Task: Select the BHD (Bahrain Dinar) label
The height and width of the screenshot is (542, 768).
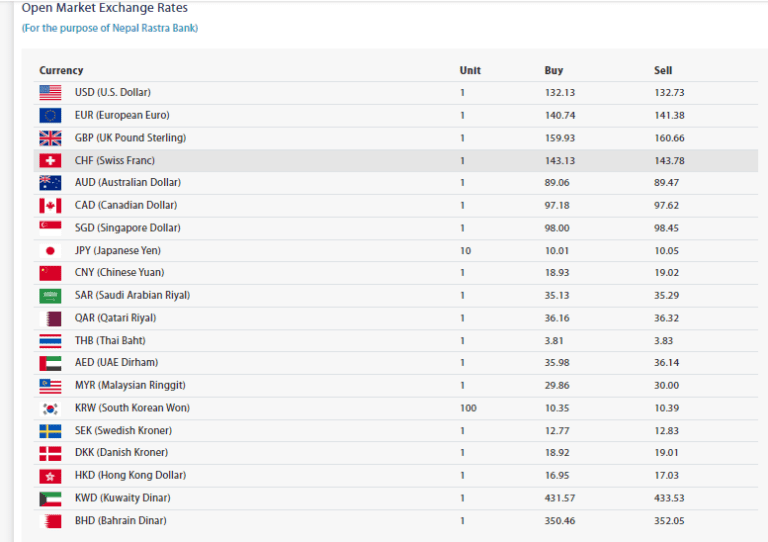Action: 120,520
